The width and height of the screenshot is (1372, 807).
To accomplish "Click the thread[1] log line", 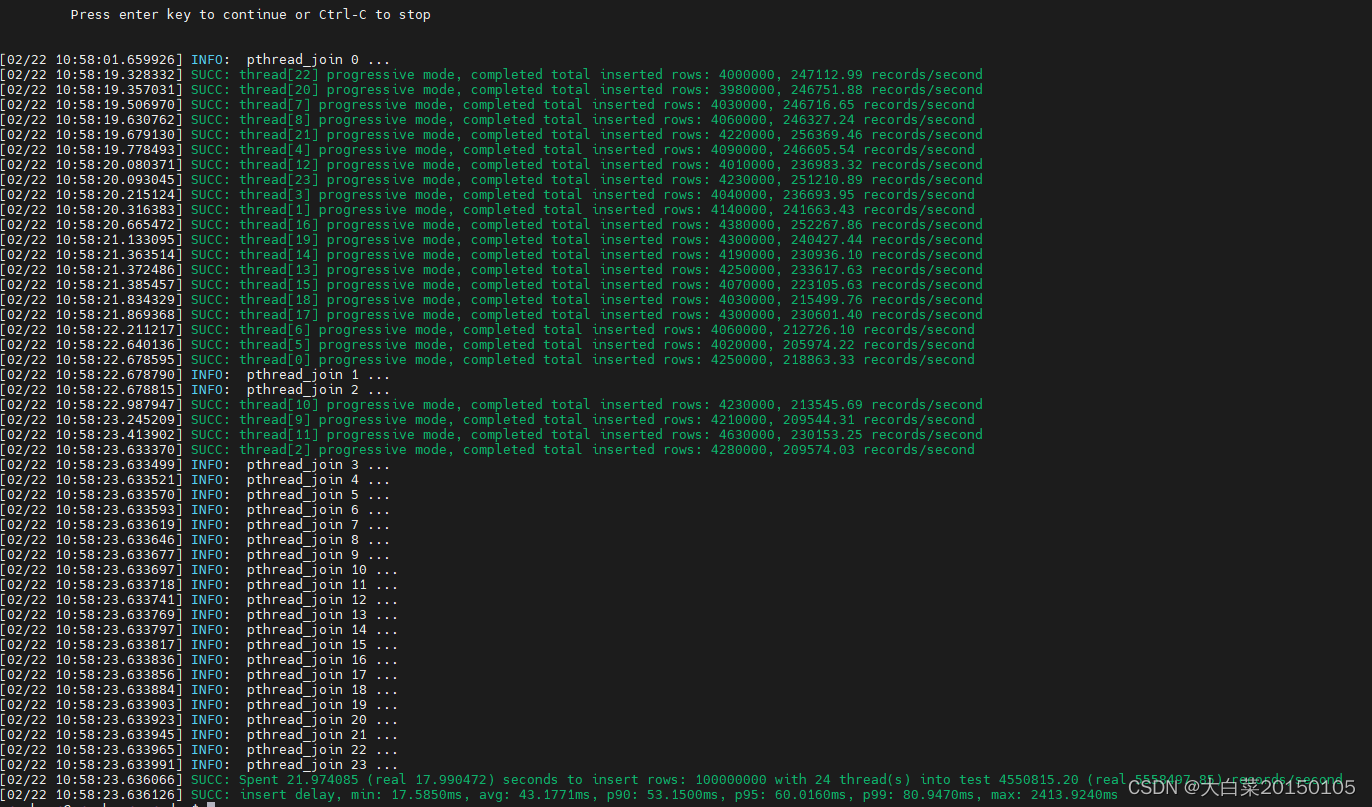I will [x=487, y=210].
